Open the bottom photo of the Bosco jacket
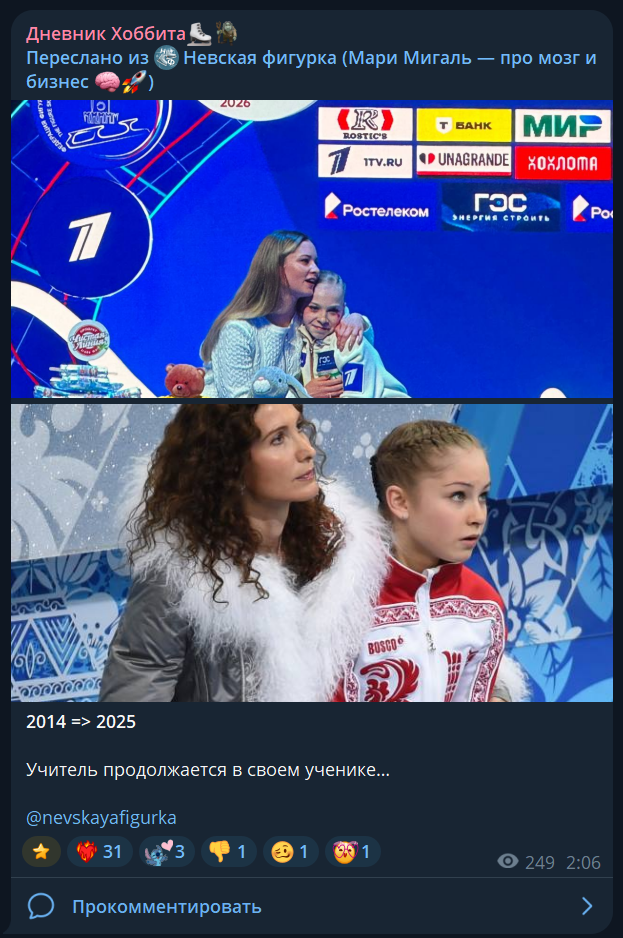The image size is (623, 938). point(312,553)
